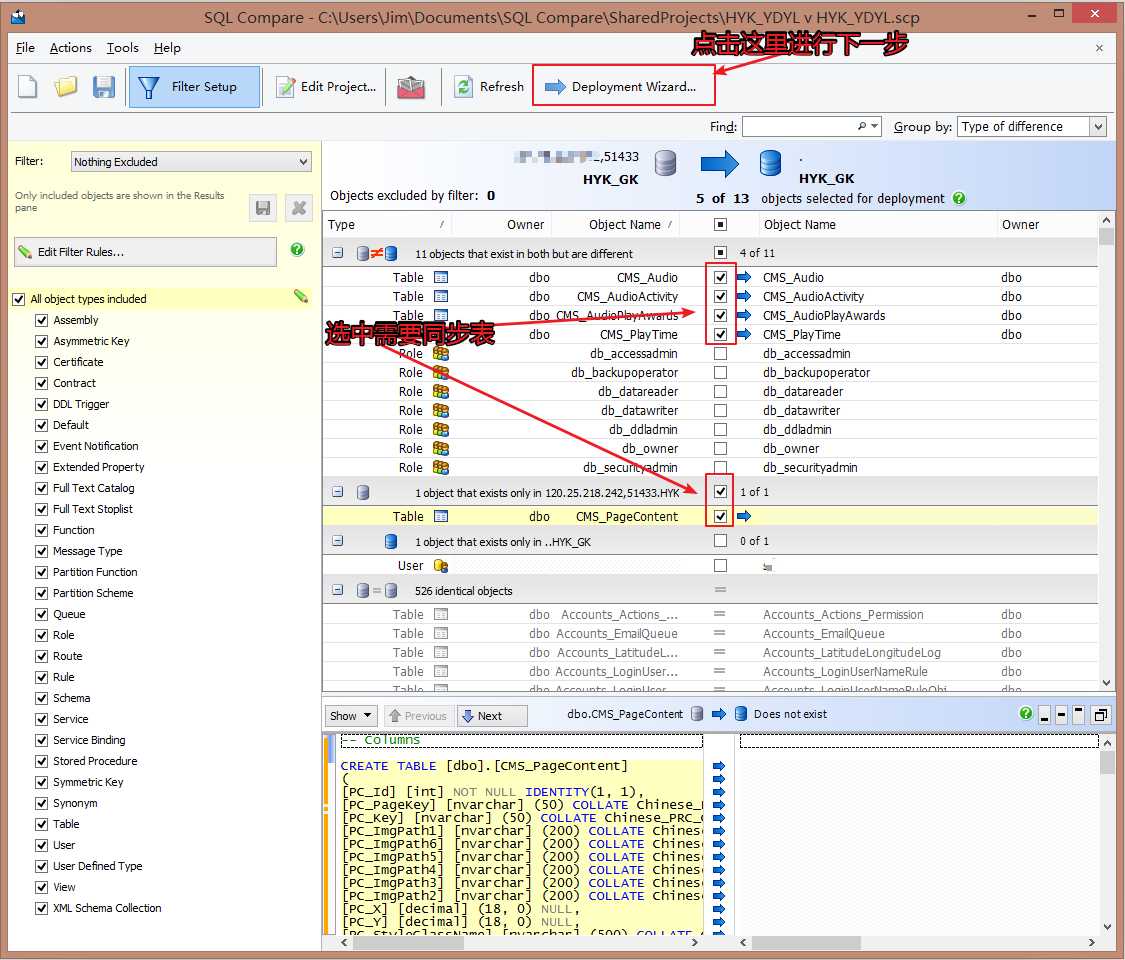Uncheck the CMS_Audio deployment checkbox
The width and height of the screenshot is (1125, 960).
click(720, 278)
